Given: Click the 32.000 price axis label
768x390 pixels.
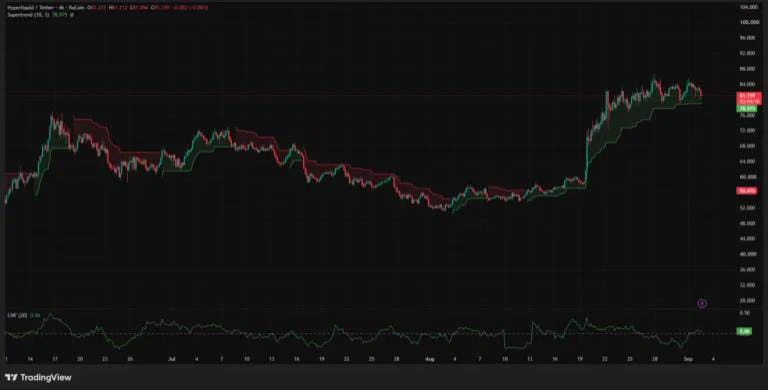Looking at the screenshot, I should tap(746, 285).
